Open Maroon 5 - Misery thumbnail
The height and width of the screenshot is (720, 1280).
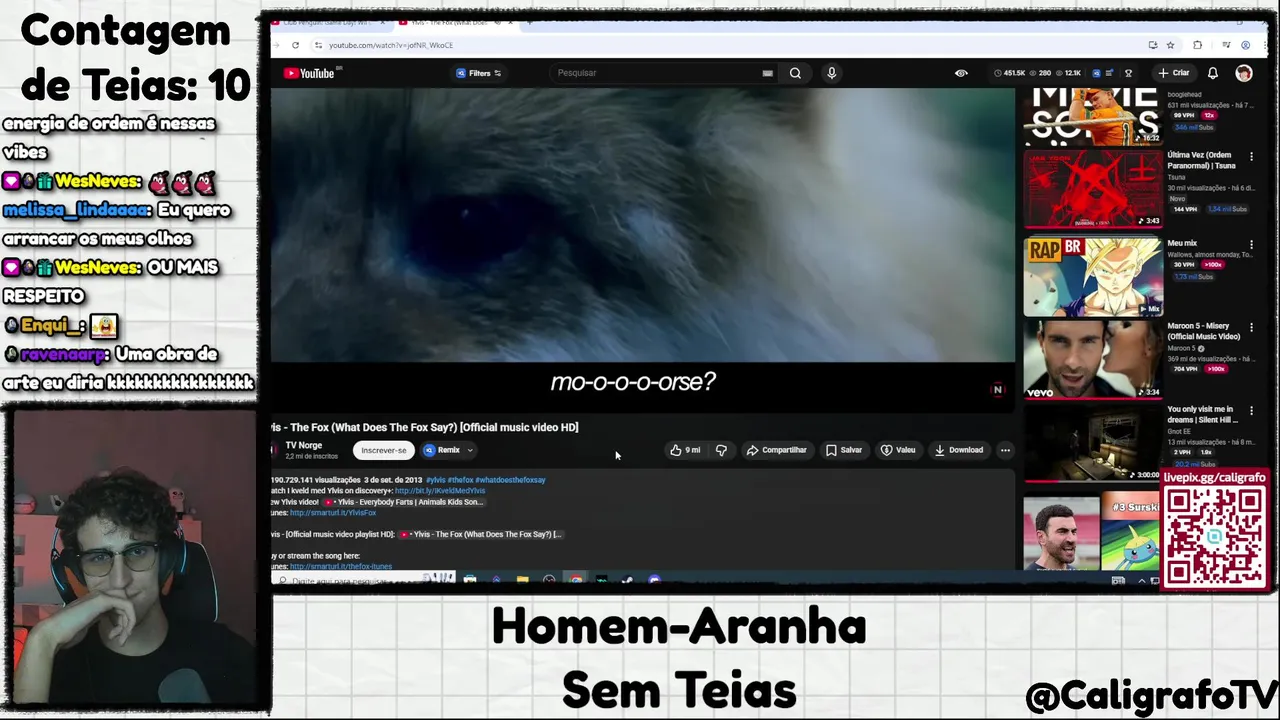[x=1093, y=359]
